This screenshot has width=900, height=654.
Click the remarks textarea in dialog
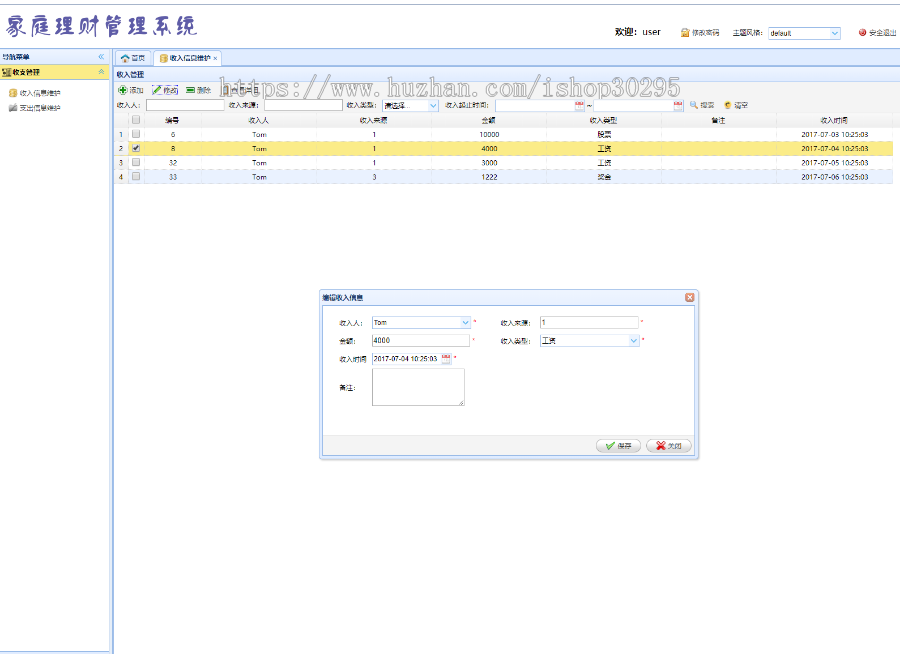(x=417, y=387)
